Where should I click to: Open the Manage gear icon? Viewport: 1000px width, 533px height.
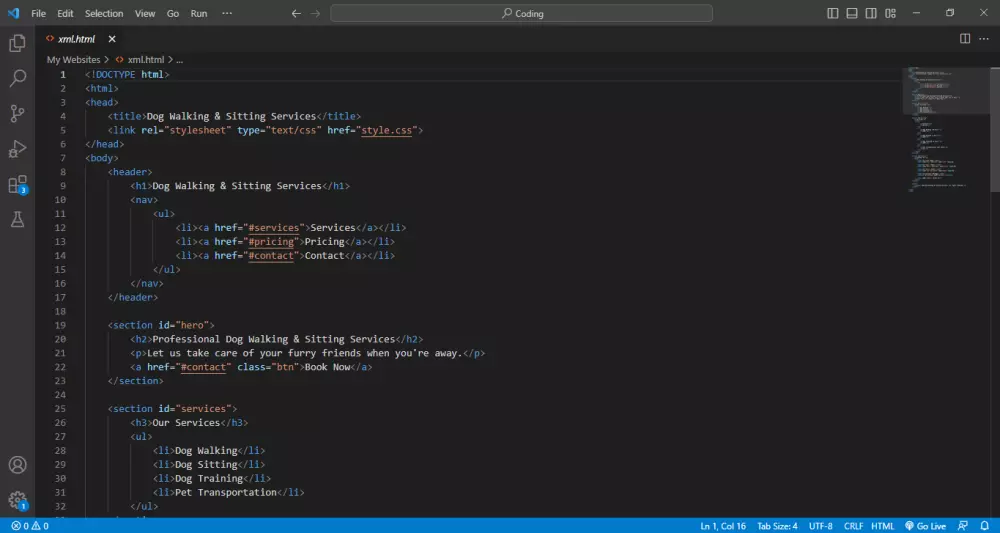coord(17,499)
